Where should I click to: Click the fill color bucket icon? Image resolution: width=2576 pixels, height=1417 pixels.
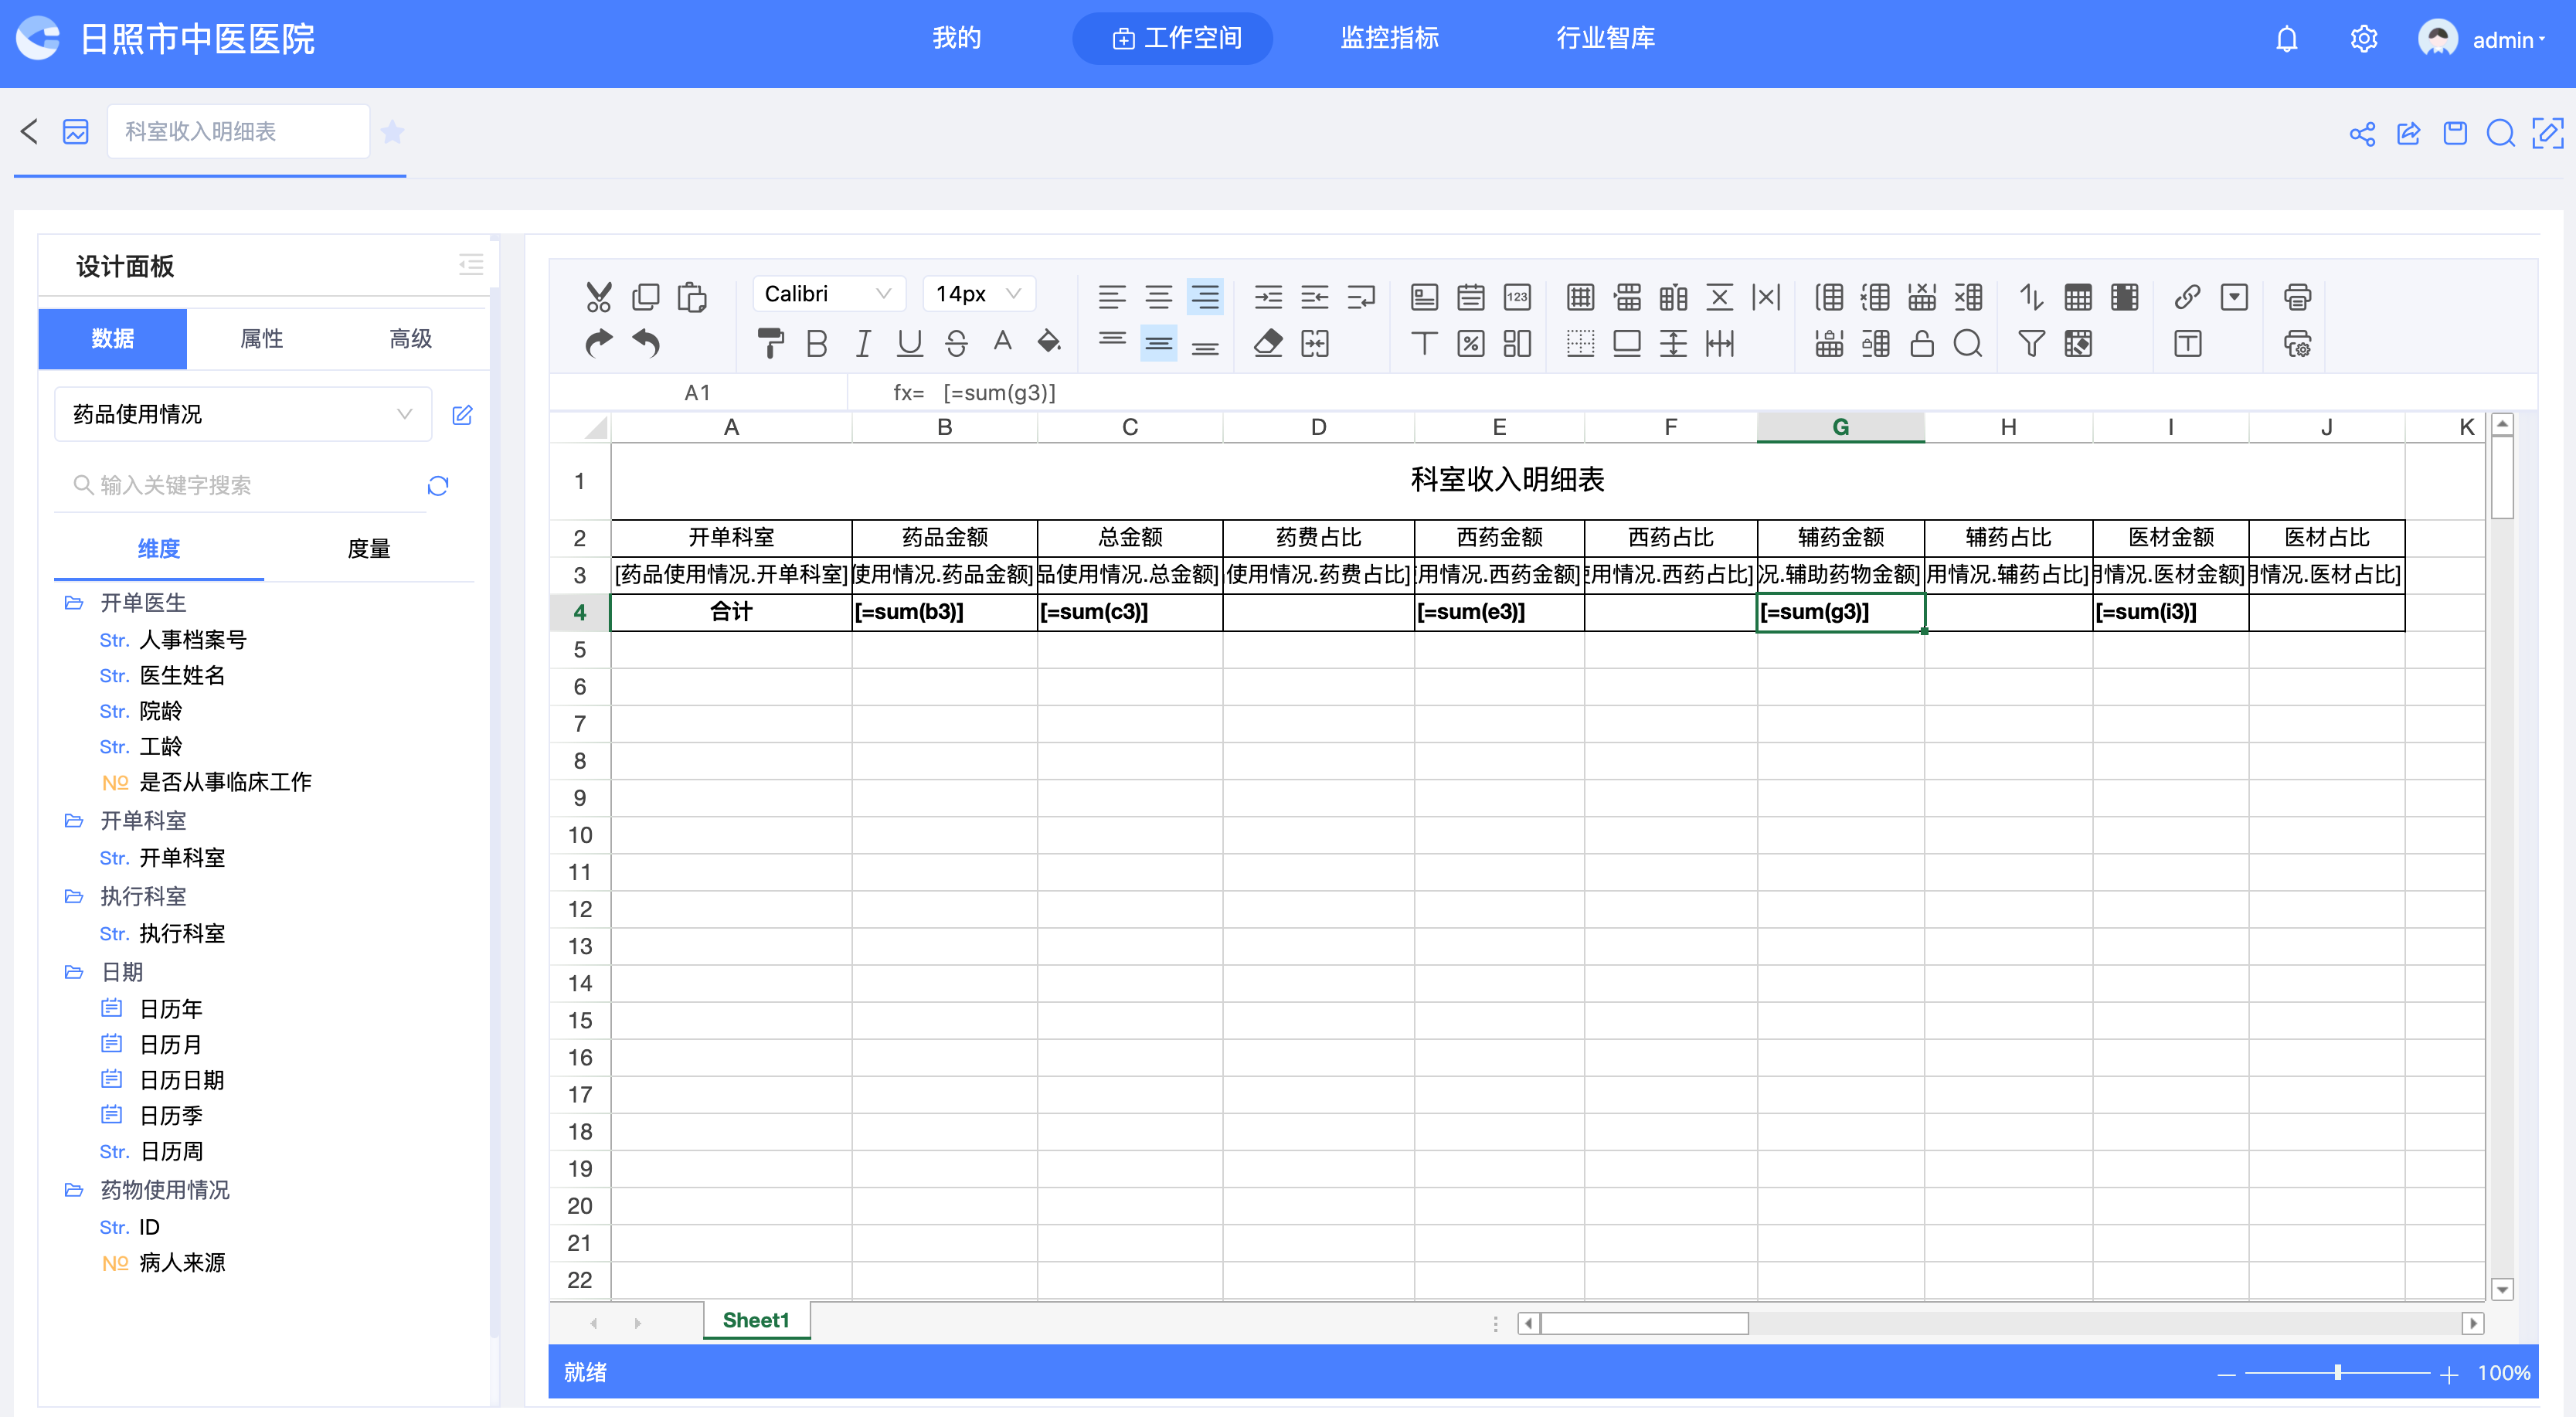click(x=1048, y=342)
